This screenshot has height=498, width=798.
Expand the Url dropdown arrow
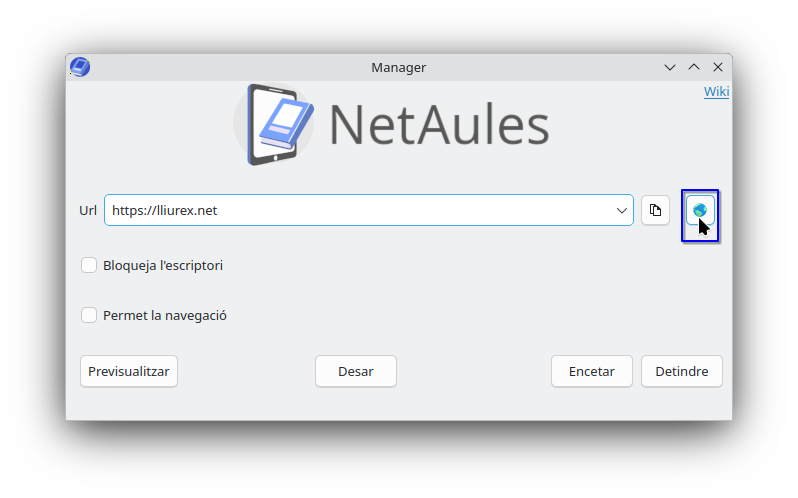click(622, 210)
